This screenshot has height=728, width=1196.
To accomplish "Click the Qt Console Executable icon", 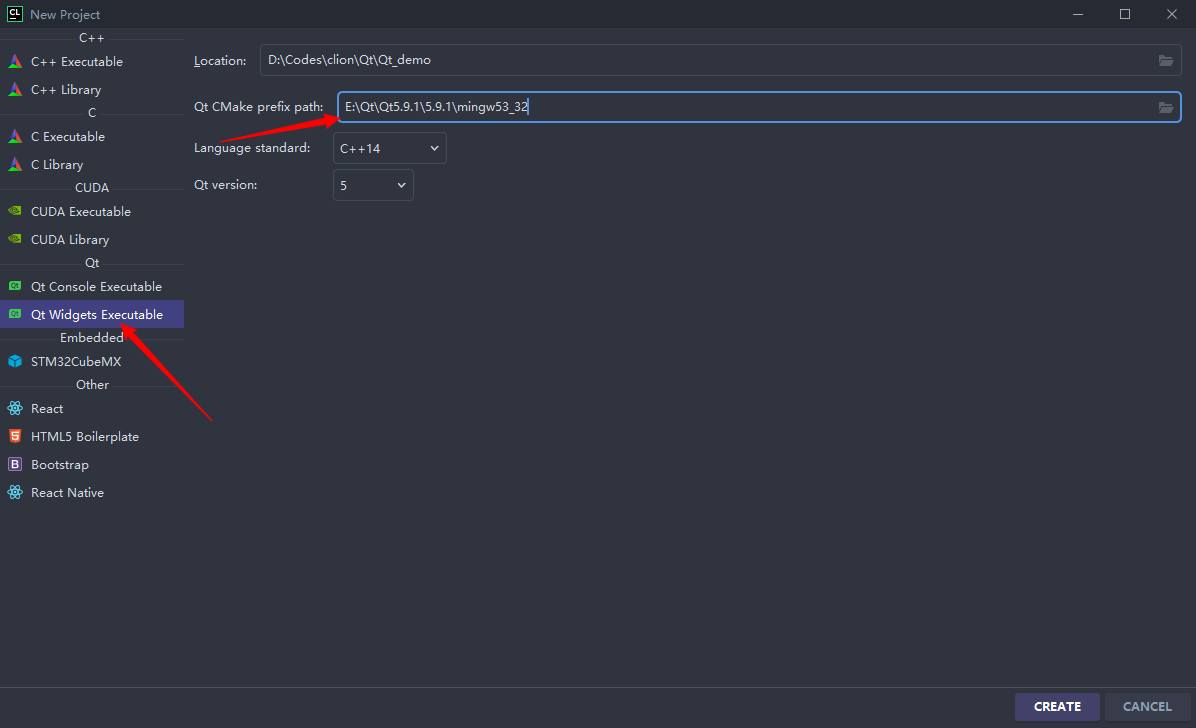I will (x=14, y=286).
